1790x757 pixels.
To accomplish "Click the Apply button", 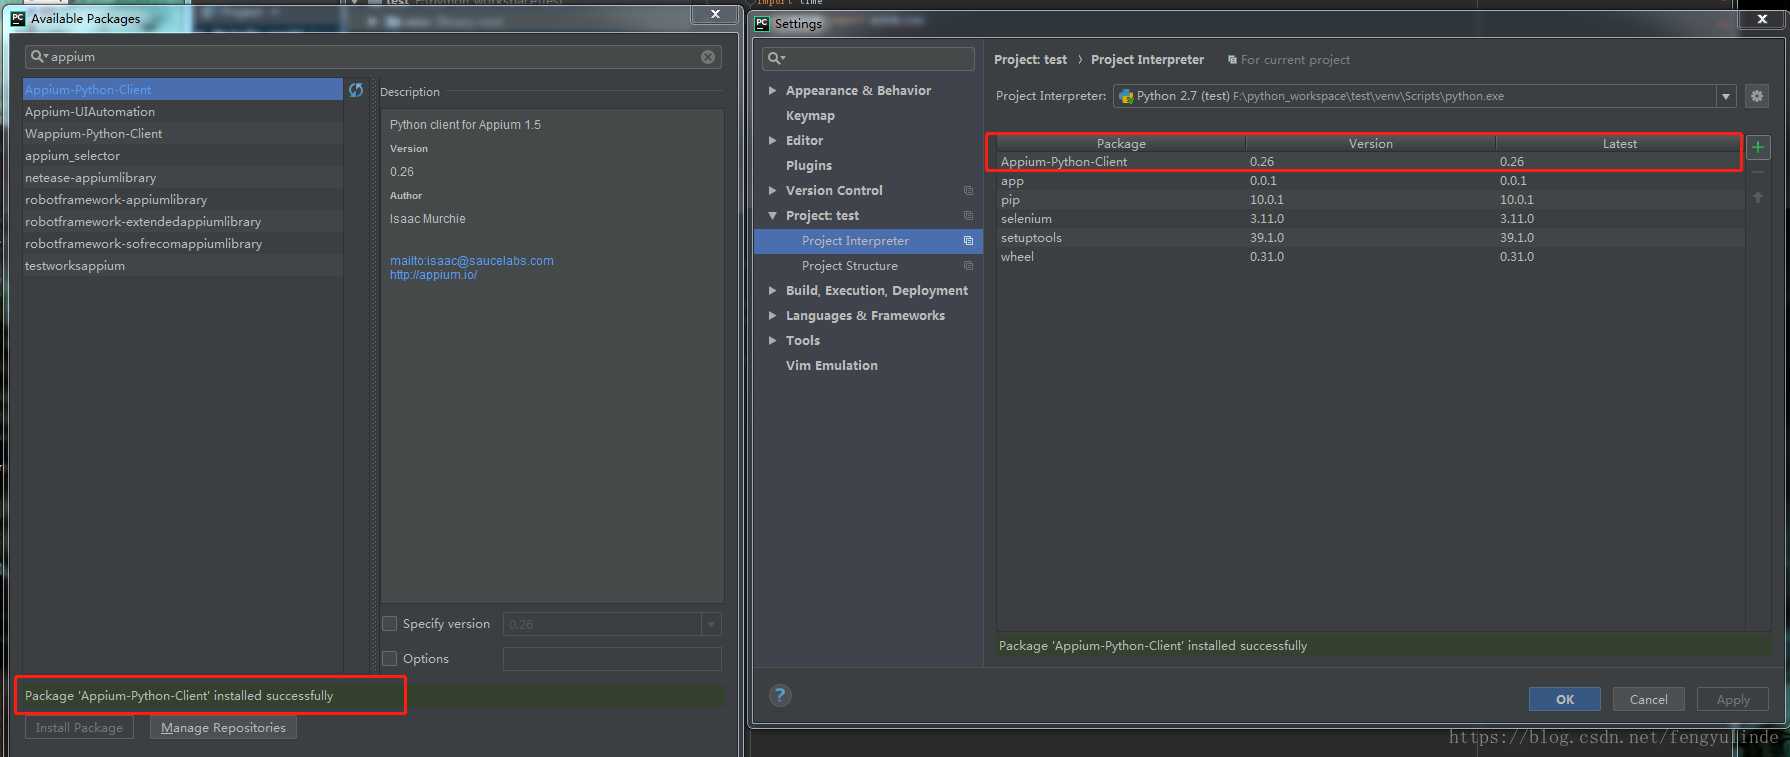I will pyautogui.click(x=1732, y=700).
